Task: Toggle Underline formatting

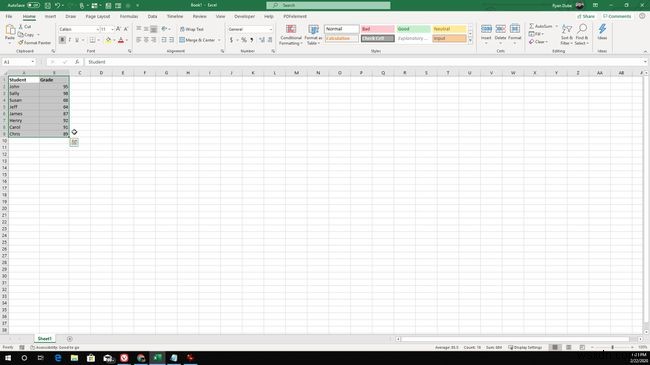Action: point(77,40)
